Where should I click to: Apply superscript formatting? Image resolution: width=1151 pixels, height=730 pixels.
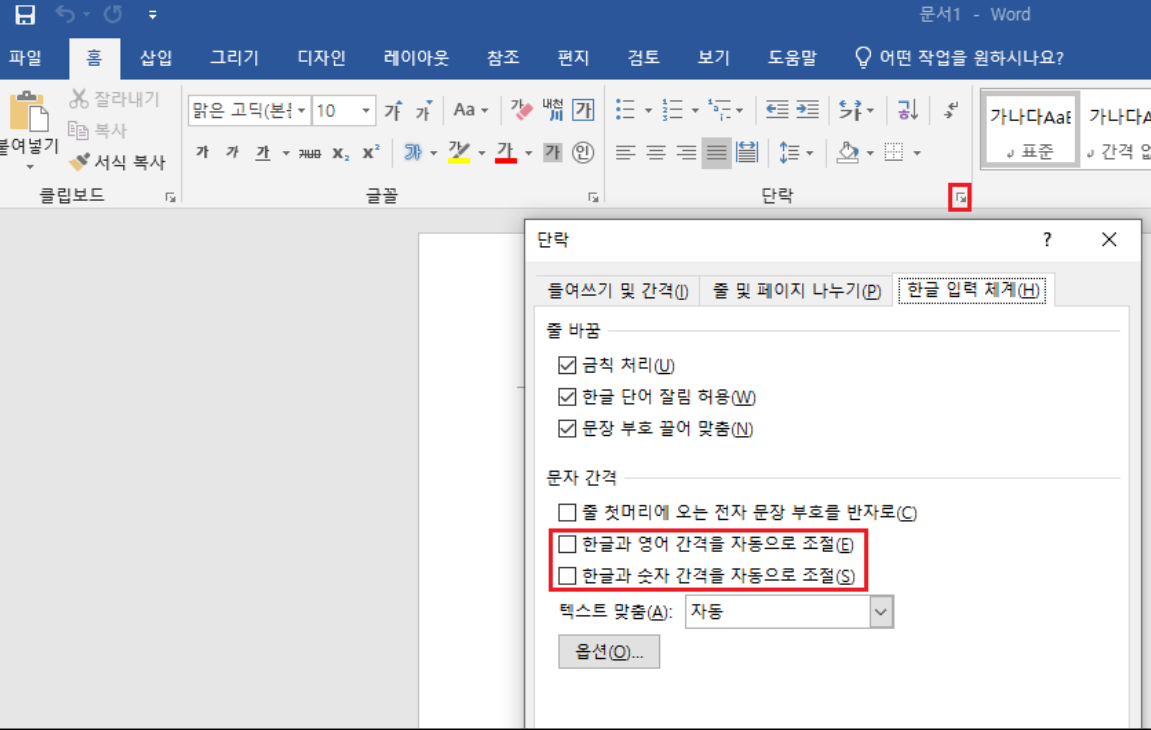[x=371, y=152]
